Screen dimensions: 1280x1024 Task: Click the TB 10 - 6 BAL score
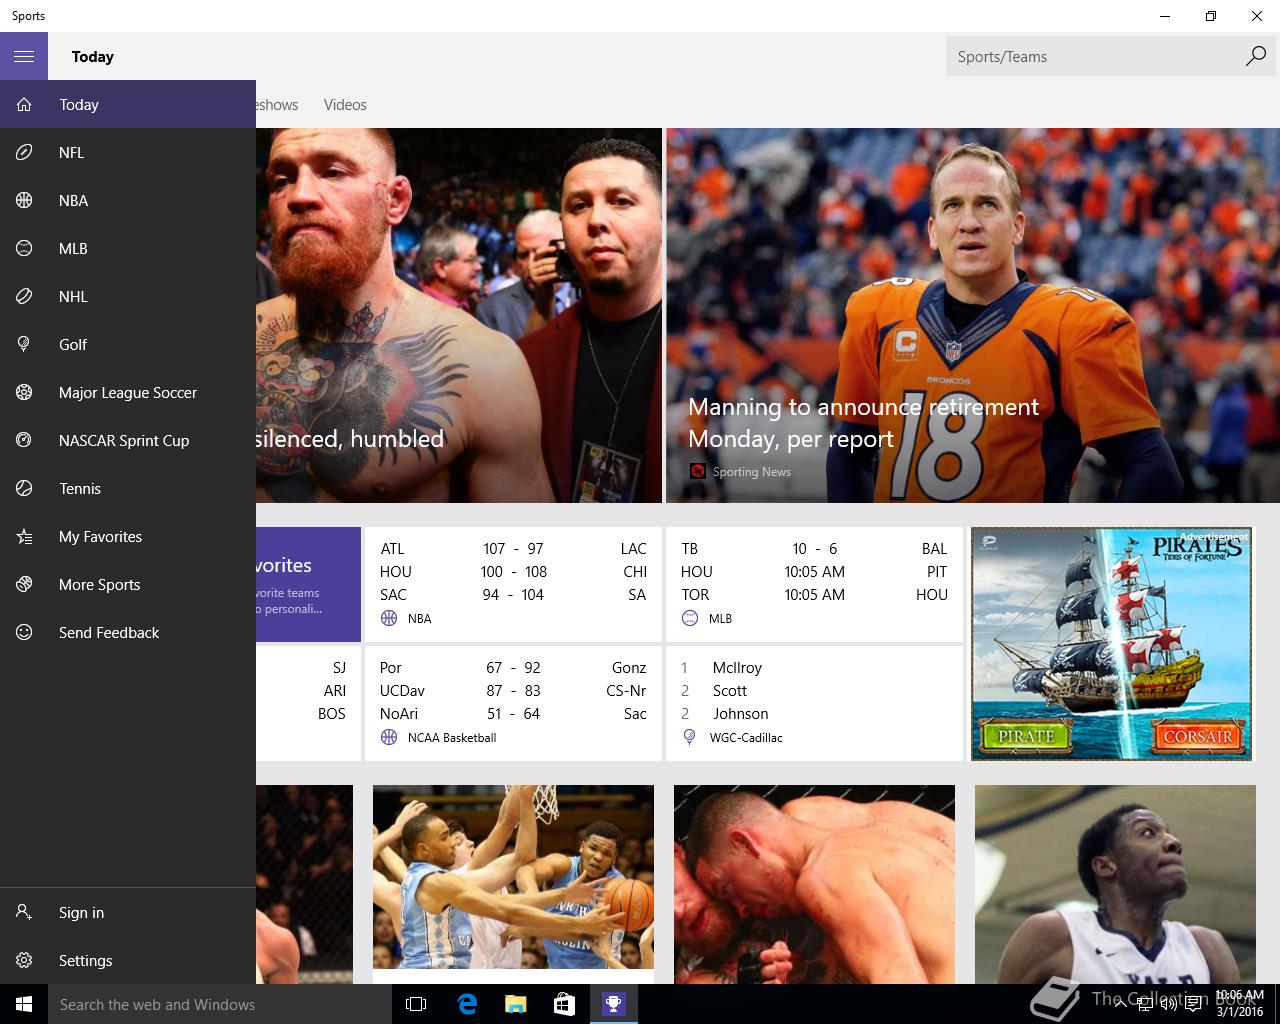[x=814, y=548]
